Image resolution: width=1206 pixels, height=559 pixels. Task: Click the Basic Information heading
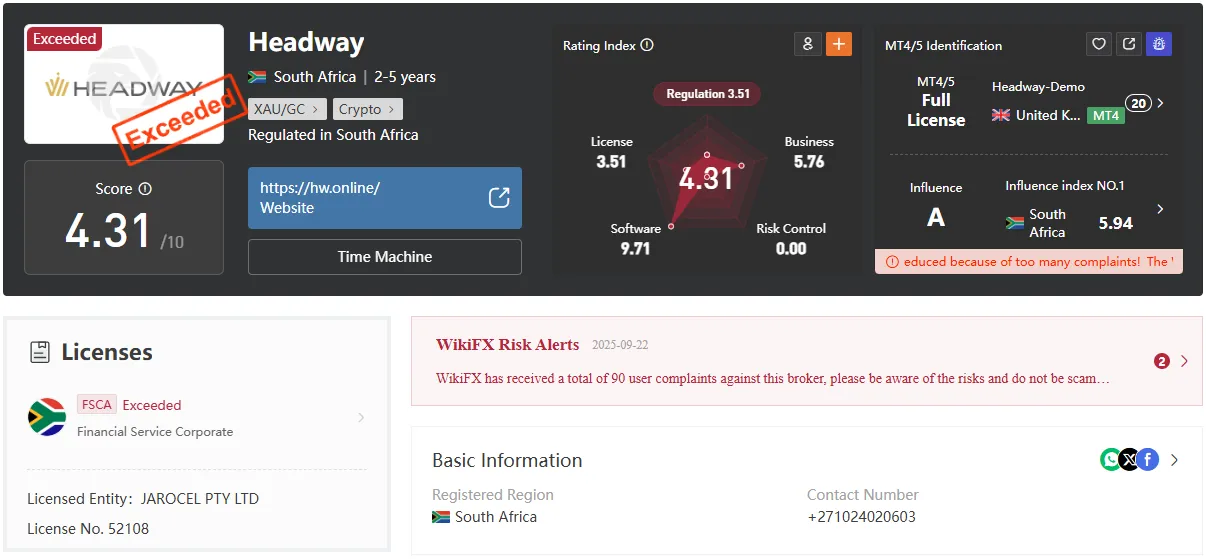507,460
